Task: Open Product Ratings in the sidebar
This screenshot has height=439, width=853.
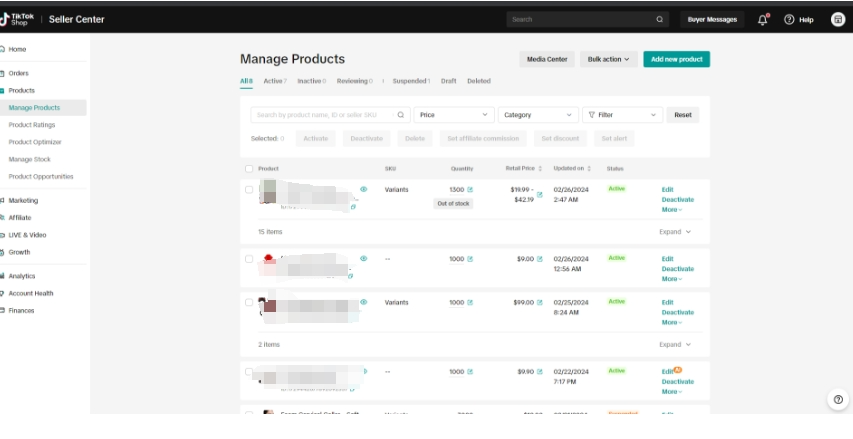Action: coord(32,125)
